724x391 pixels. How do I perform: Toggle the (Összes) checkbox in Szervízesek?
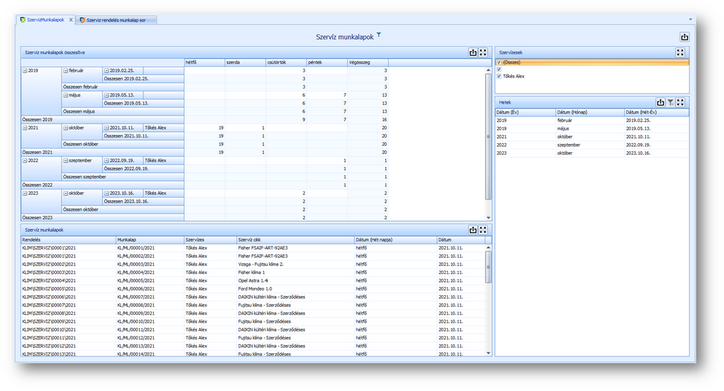[x=499, y=62]
